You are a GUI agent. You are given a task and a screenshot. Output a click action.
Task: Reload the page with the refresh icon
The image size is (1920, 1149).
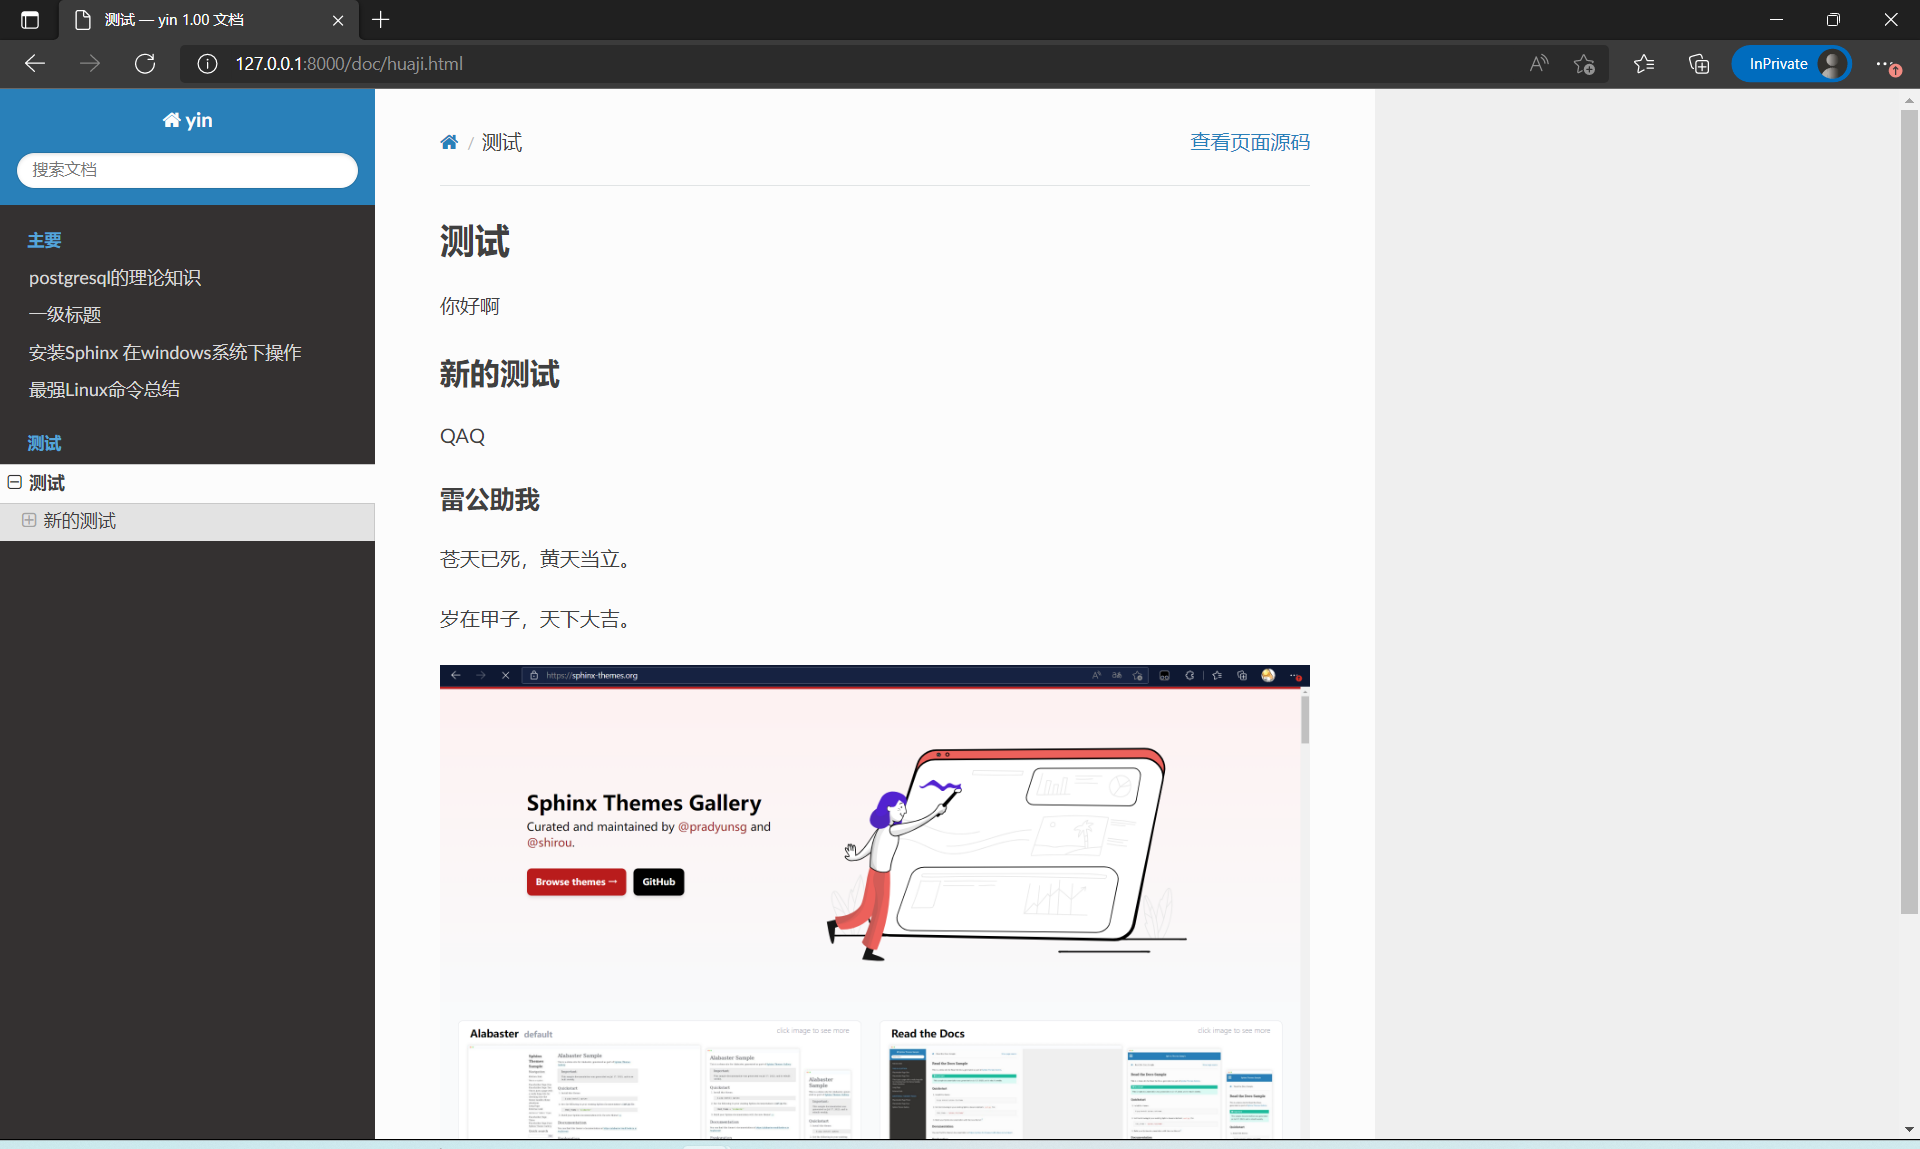(145, 64)
